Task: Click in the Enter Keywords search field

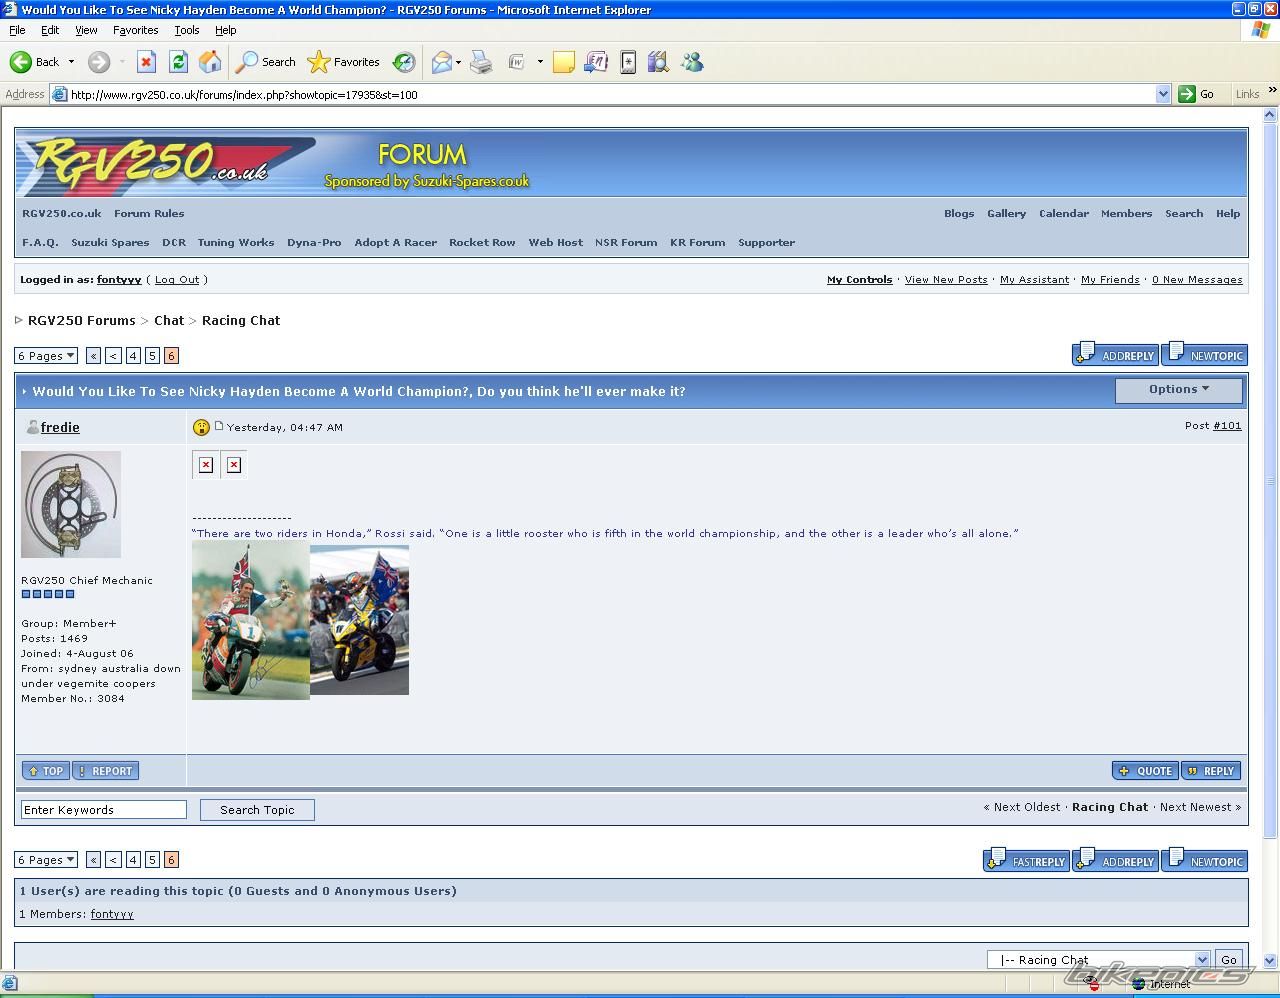Action: (104, 810)
